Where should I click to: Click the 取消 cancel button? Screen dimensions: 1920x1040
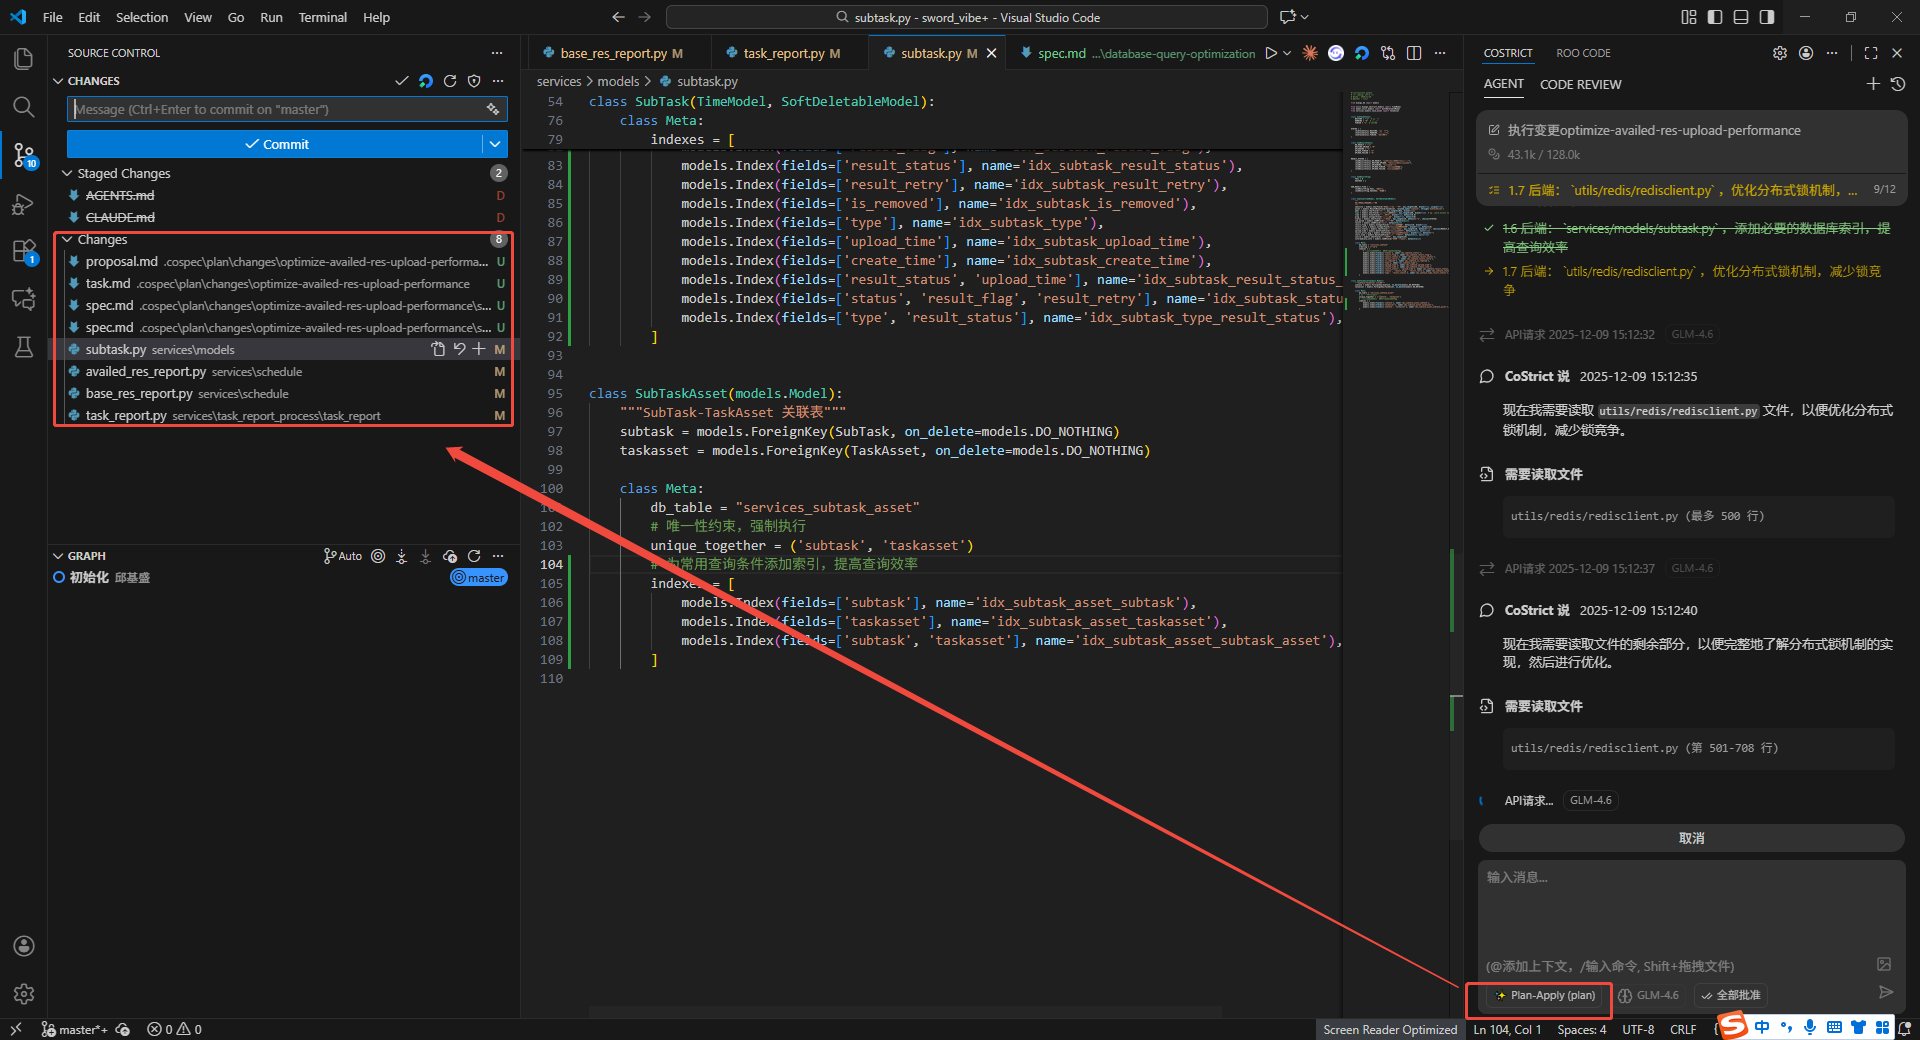tap(1691, 838)
